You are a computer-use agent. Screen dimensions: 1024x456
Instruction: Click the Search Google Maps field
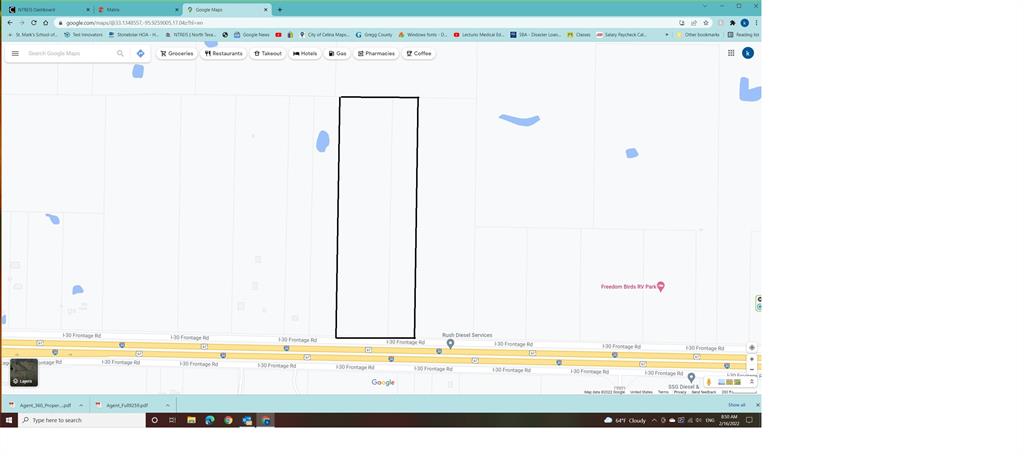68,53
